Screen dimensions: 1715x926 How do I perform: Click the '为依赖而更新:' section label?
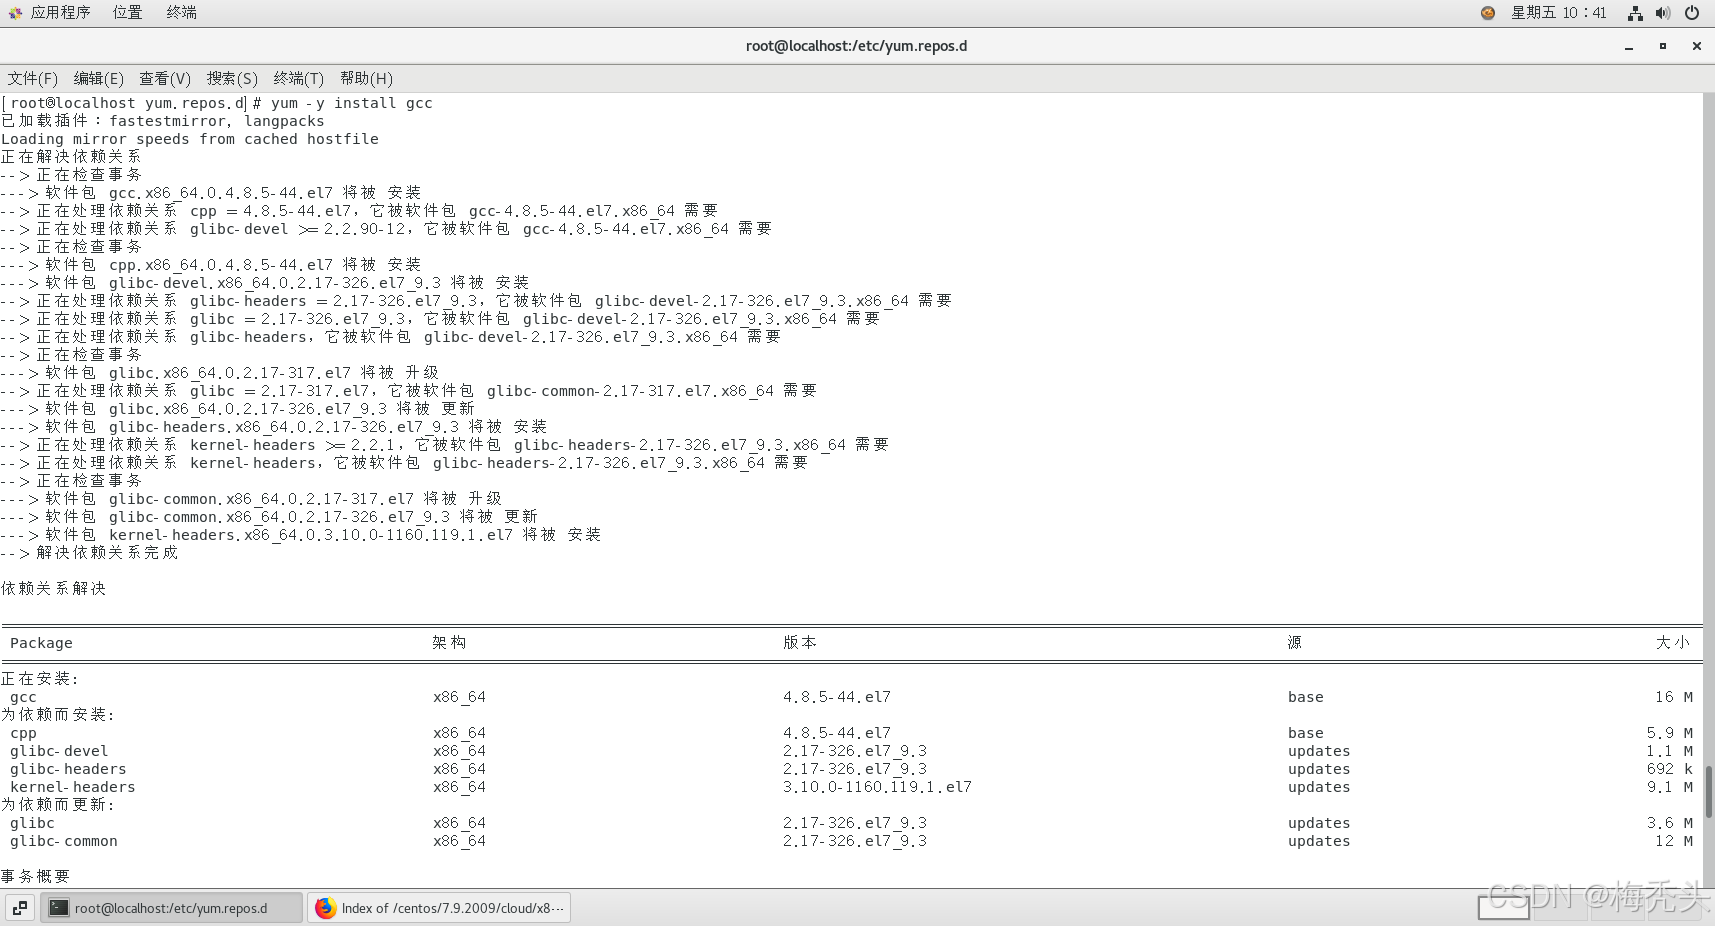pos(58,805)
